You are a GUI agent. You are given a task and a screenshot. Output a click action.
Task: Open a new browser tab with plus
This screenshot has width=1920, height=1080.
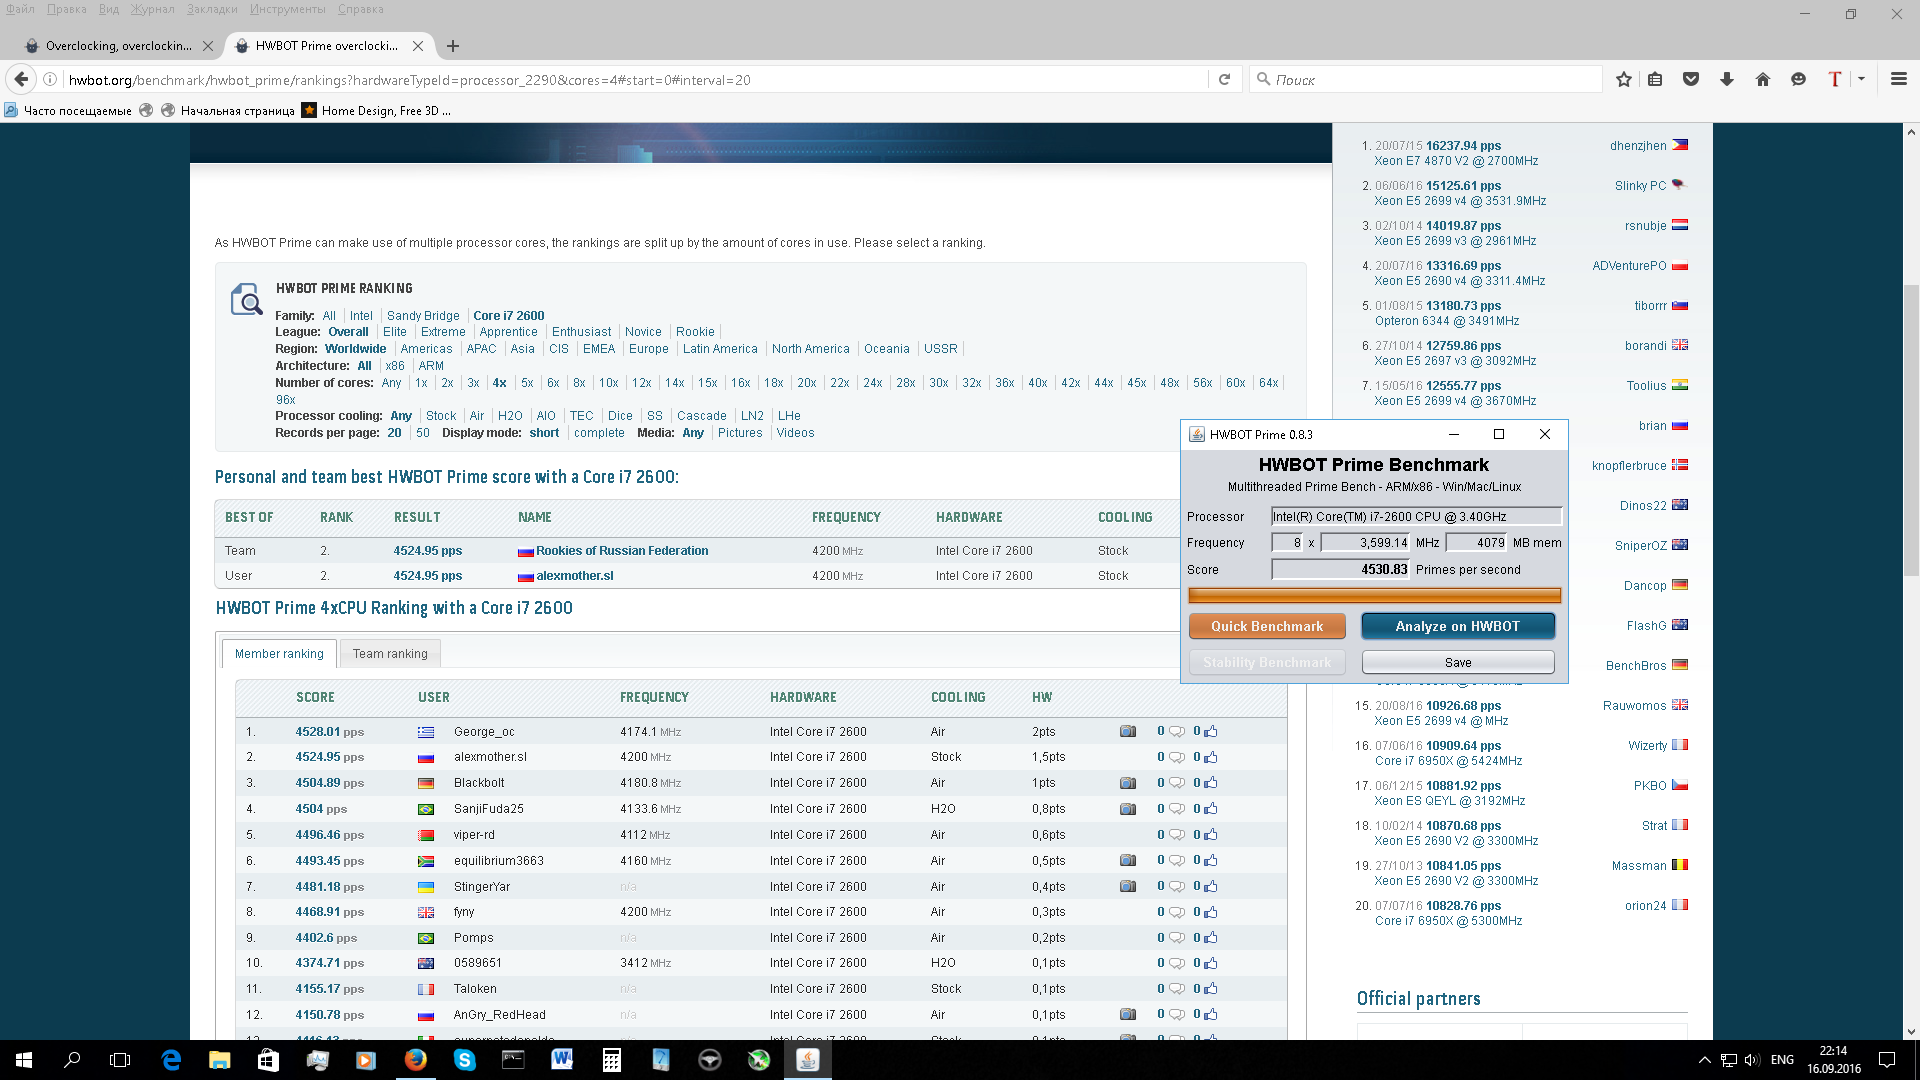(x=453, y=46)
